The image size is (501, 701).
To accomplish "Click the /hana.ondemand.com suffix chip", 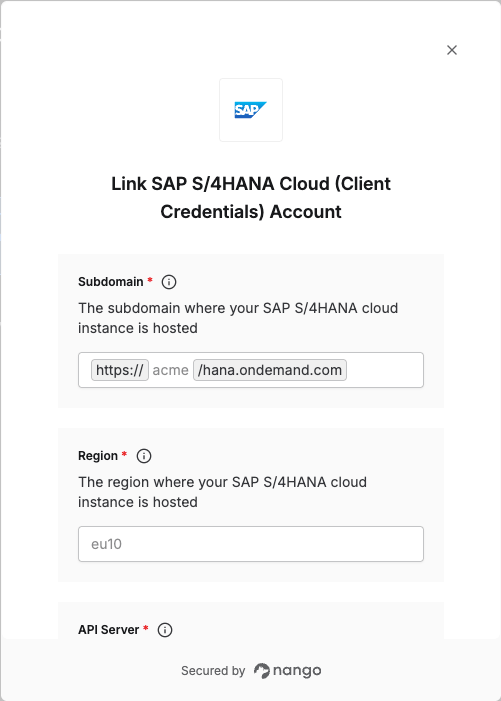I will (270, 370).
